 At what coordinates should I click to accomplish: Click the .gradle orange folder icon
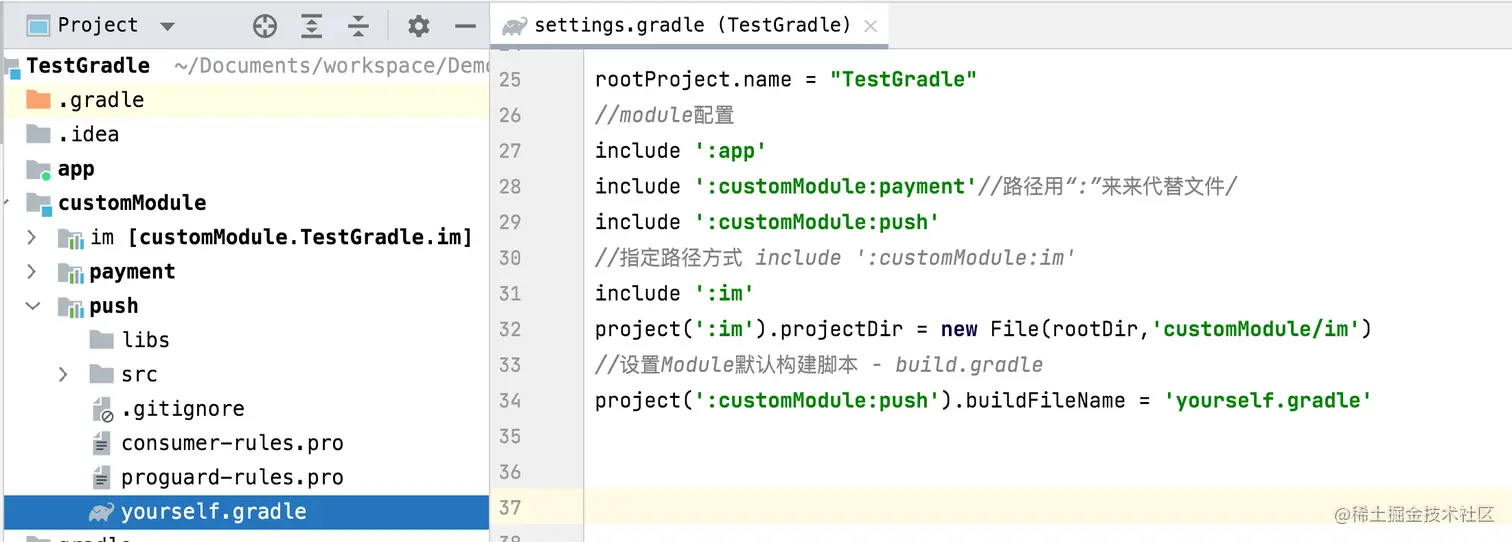pyautogui.click(x=38, y=100)
